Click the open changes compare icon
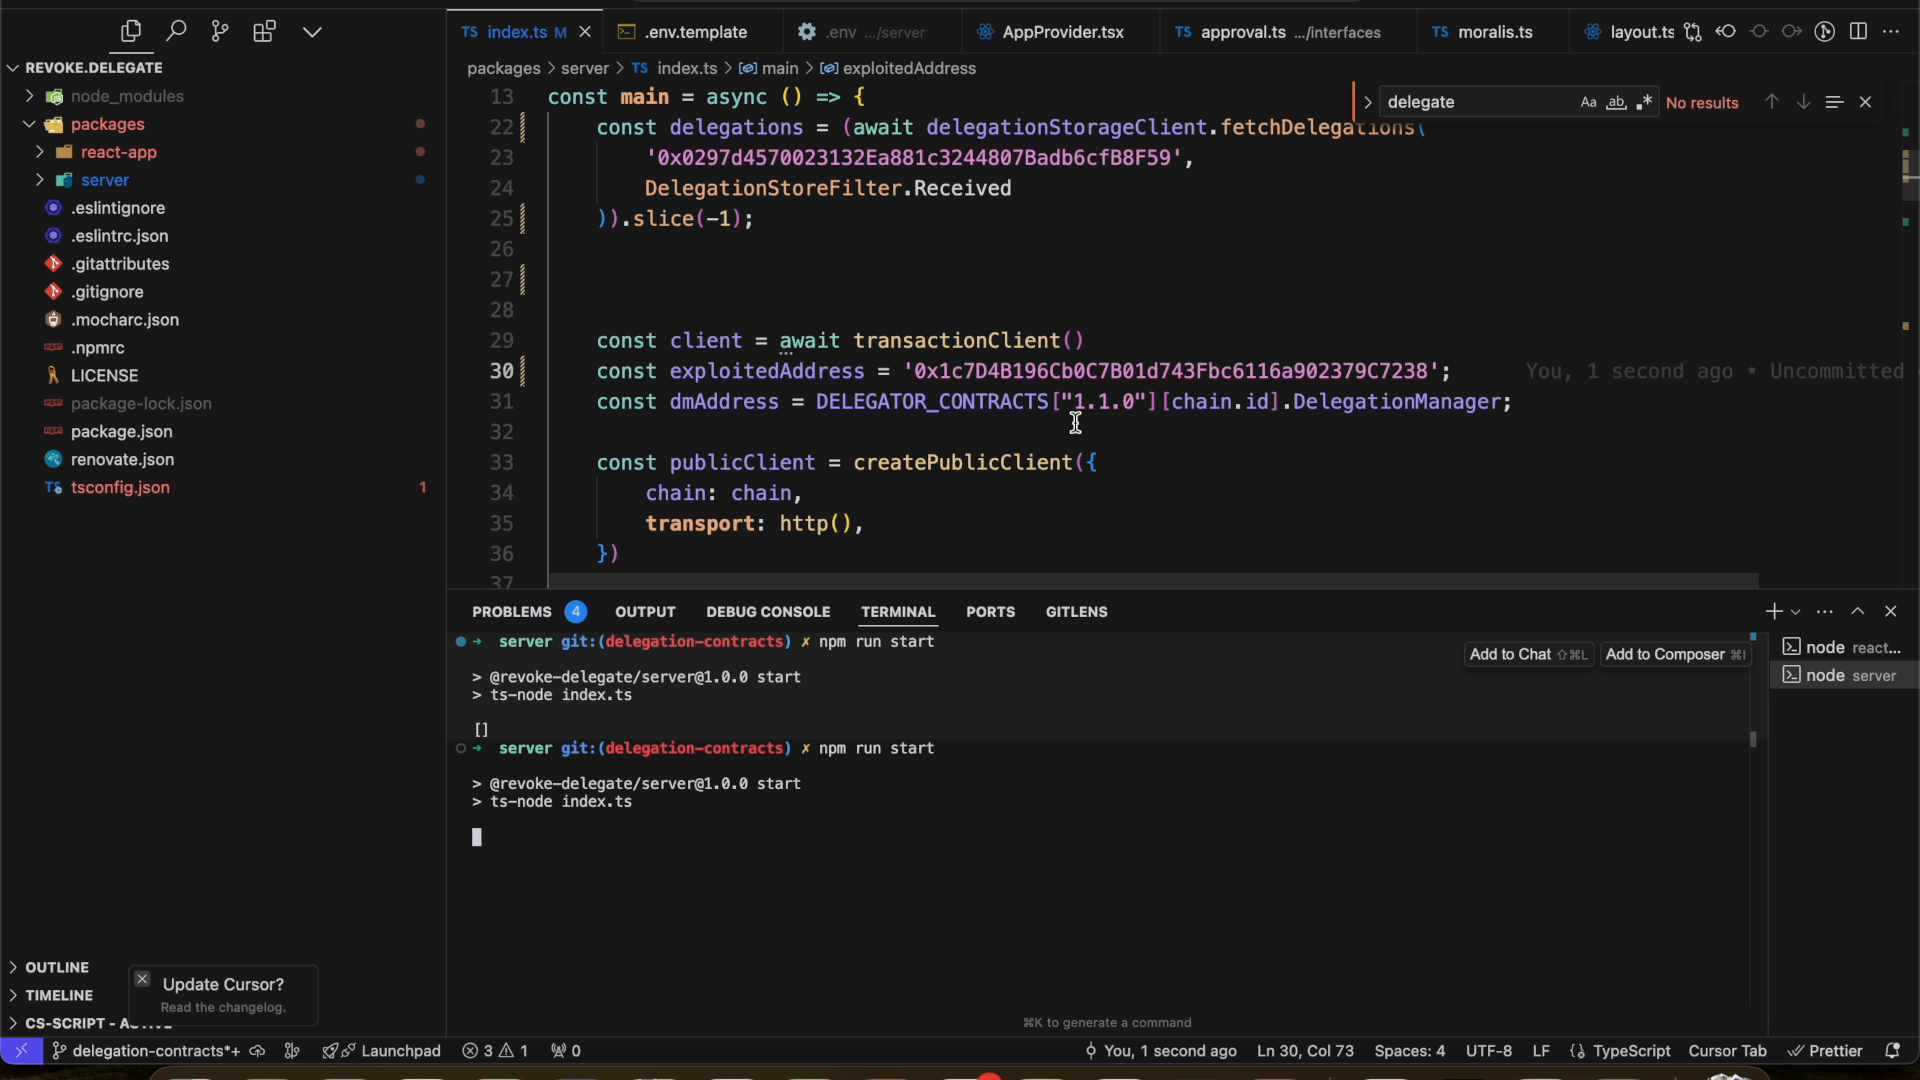Viewport: 1920px width, 1080px height. point(1692,32)
